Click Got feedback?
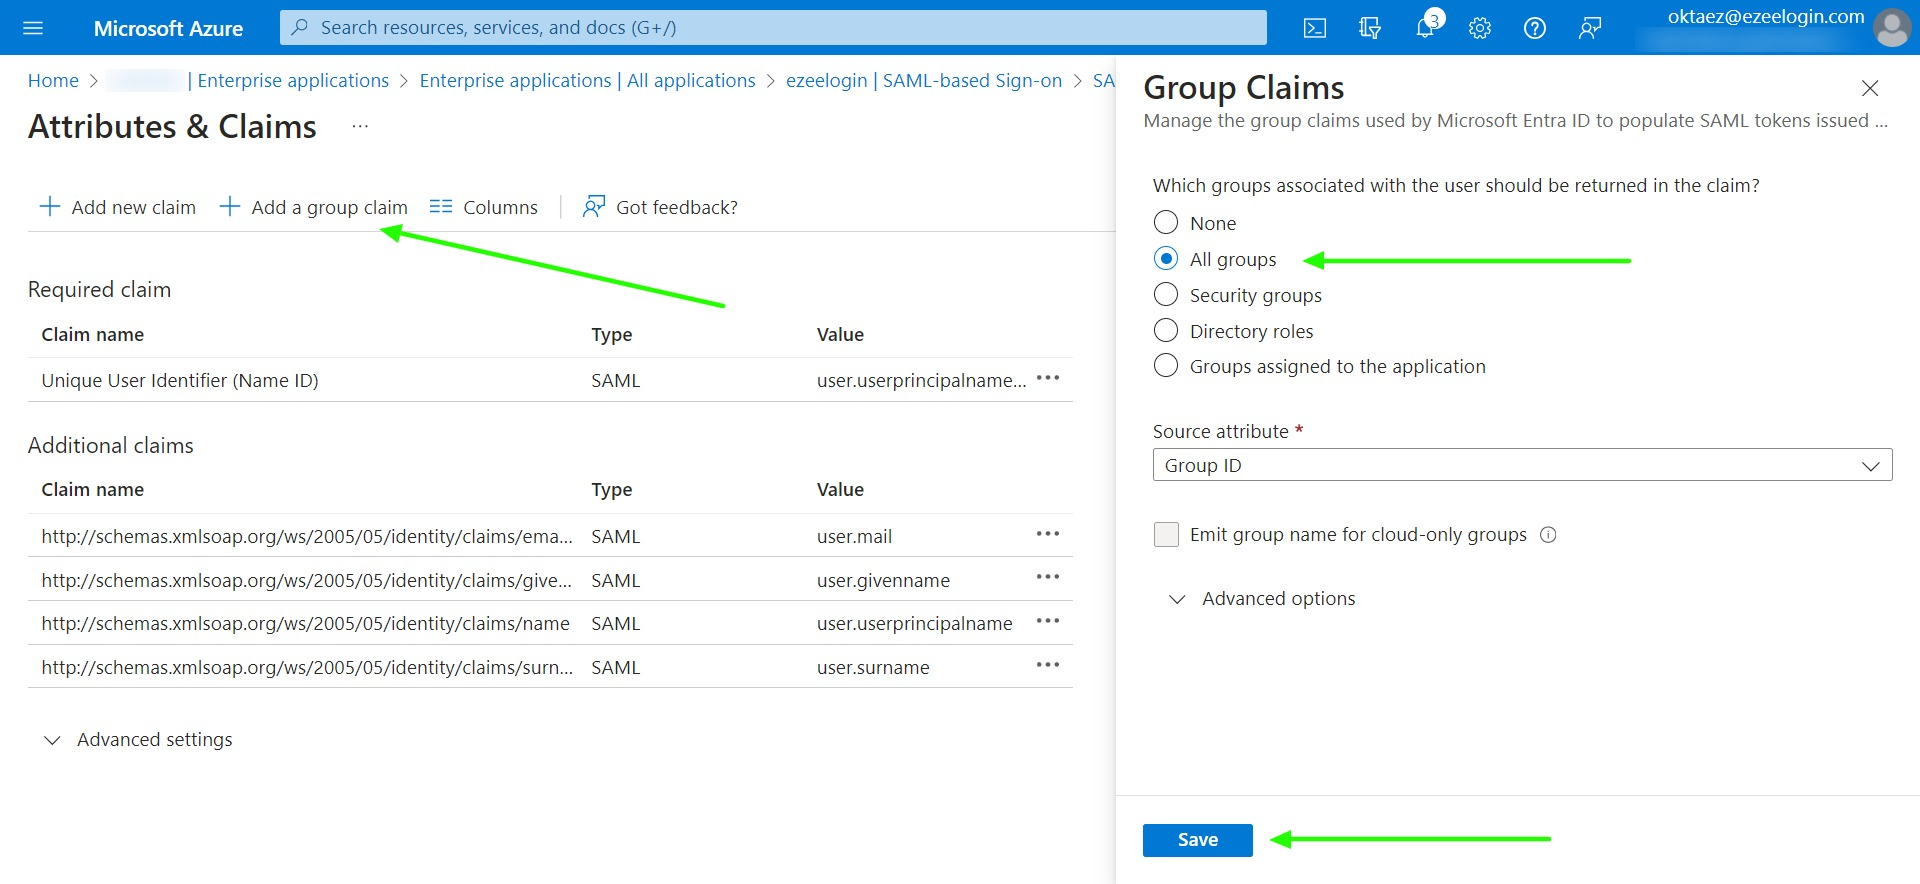 coord(661,207)
